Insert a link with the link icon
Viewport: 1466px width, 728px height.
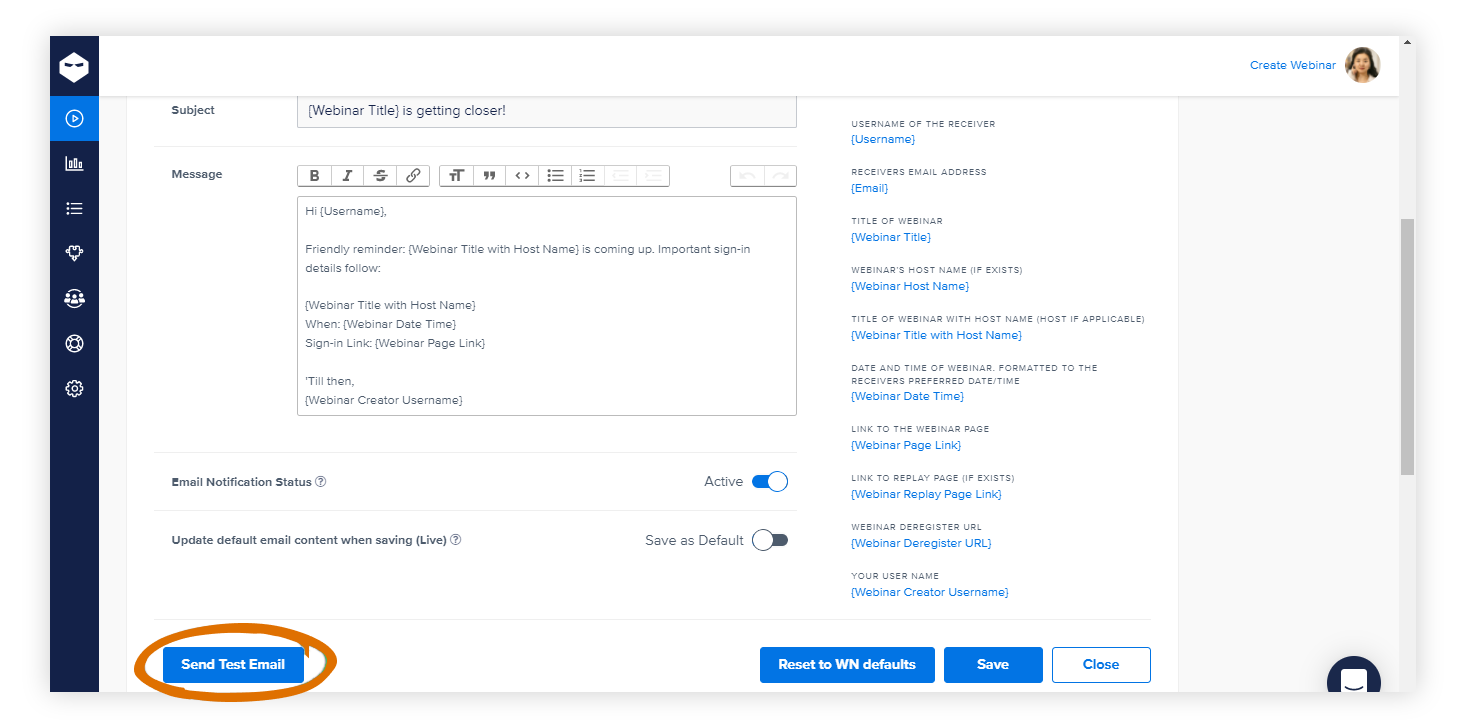413,176
